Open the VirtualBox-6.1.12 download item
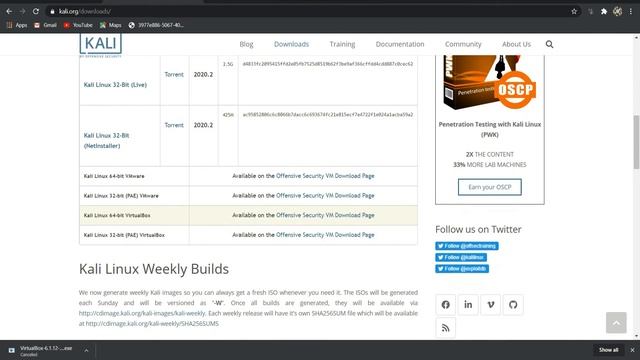Image resolution: width=640 pixels, height=360 pixels. 46,350
